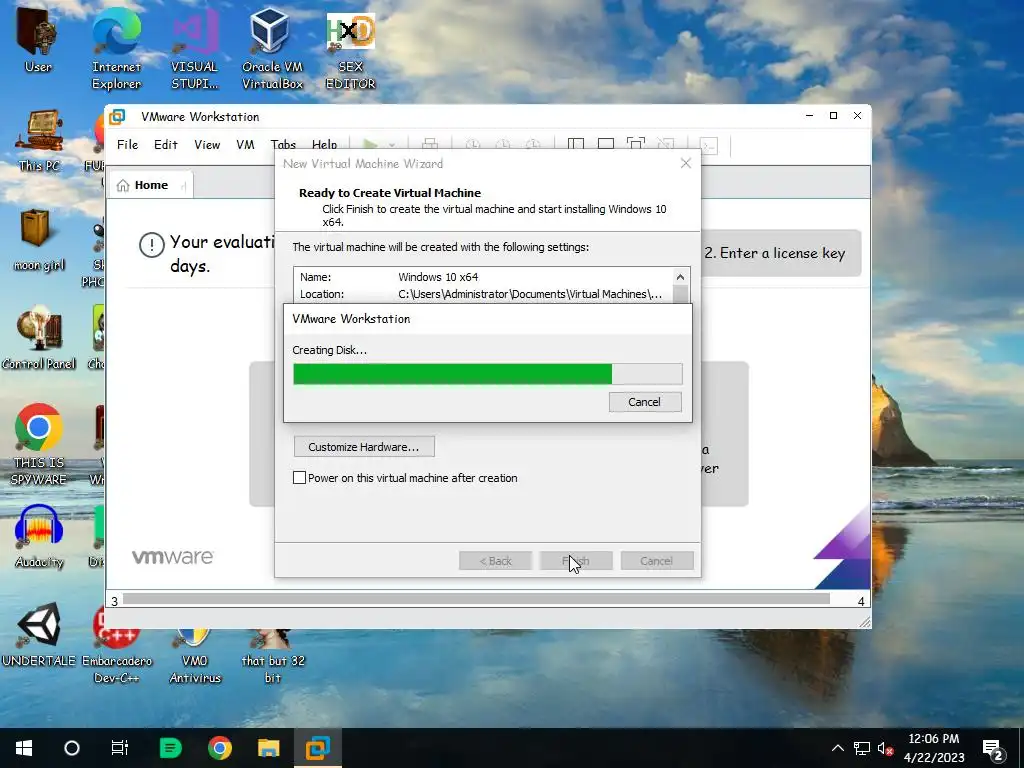Click the green Power On play icon
Viewport: 1024px width, 768px height.
[370, 144]
